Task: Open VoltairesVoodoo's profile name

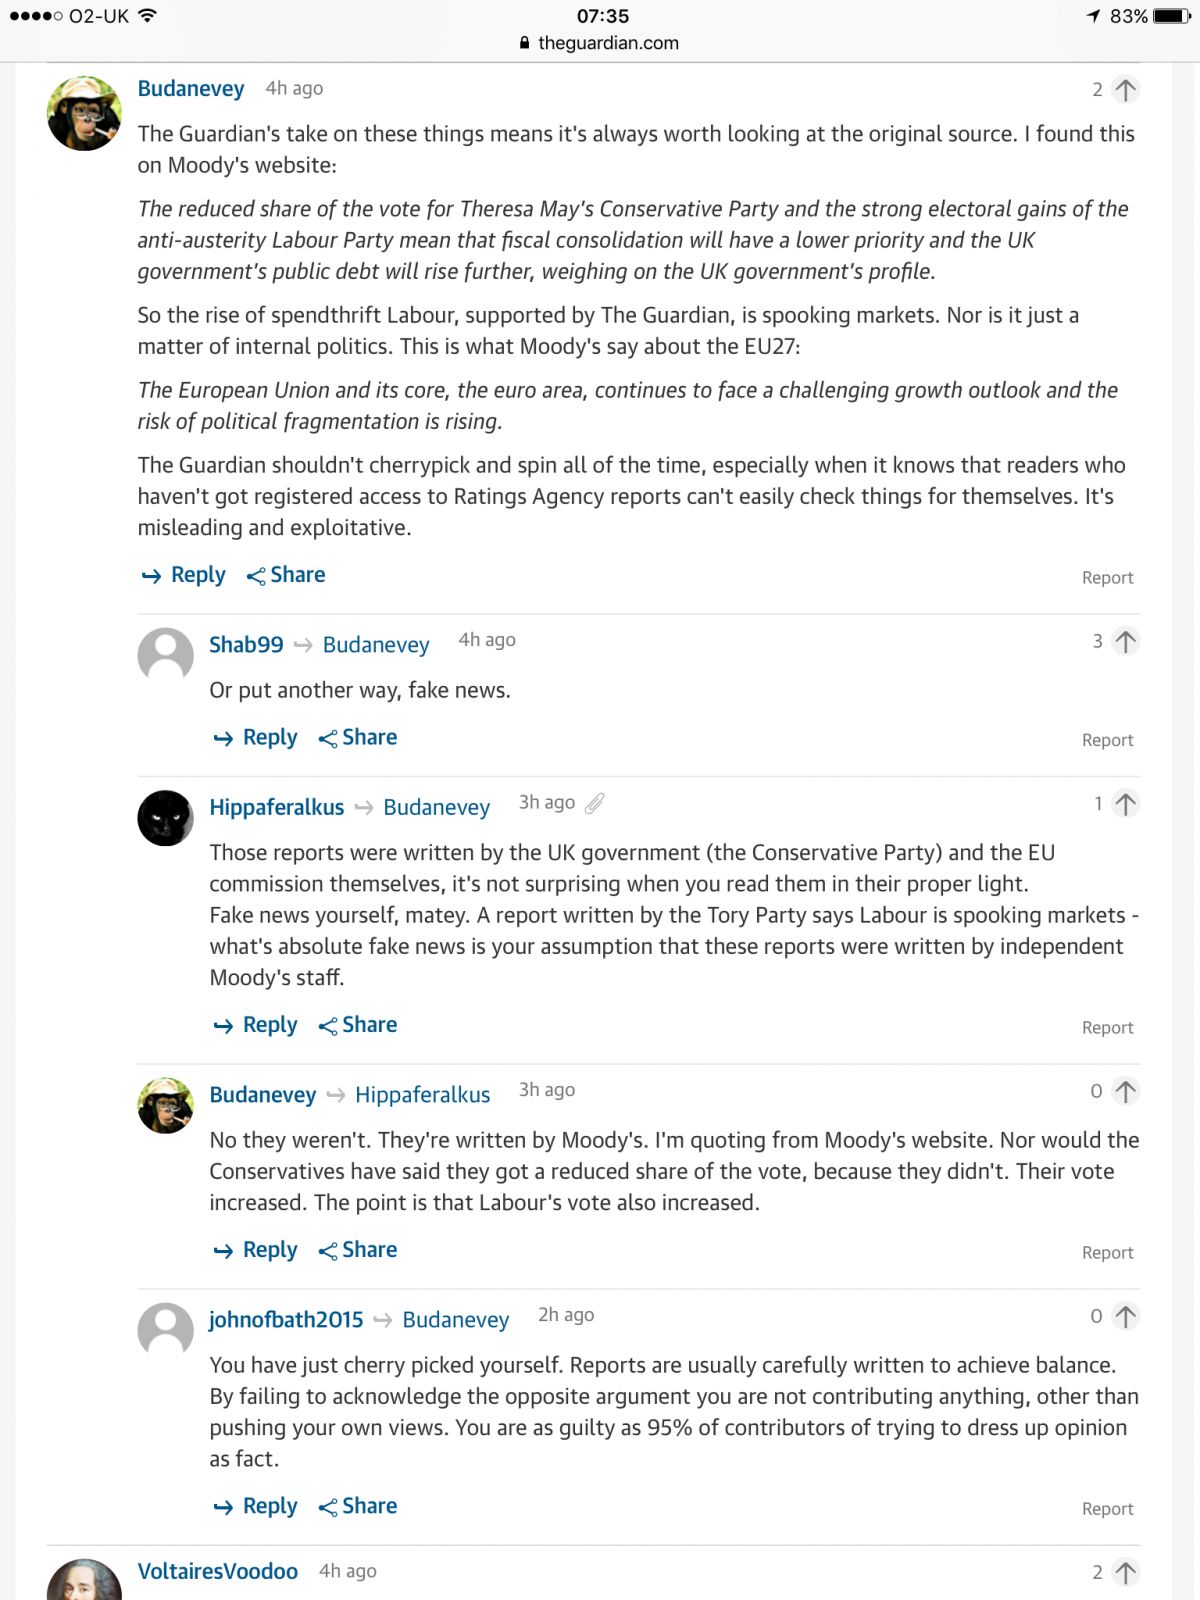Action: click(218, 1572)
